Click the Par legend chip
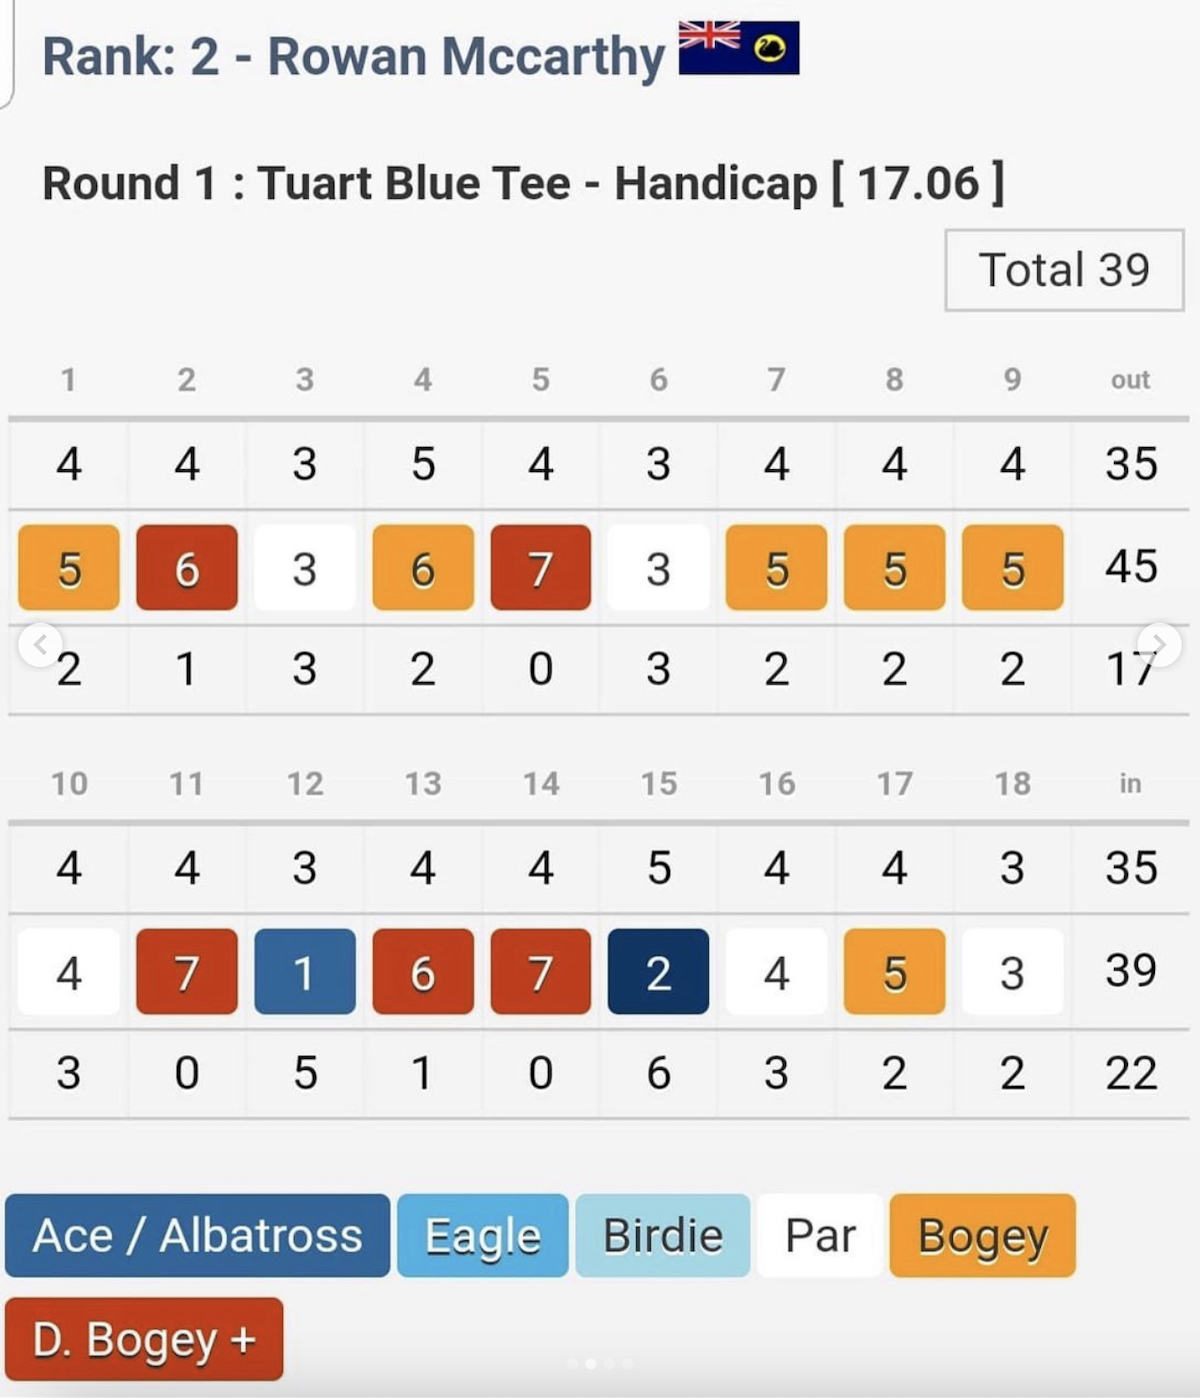This screenshot has height=1398, width=1200. tap(820, 1235)
